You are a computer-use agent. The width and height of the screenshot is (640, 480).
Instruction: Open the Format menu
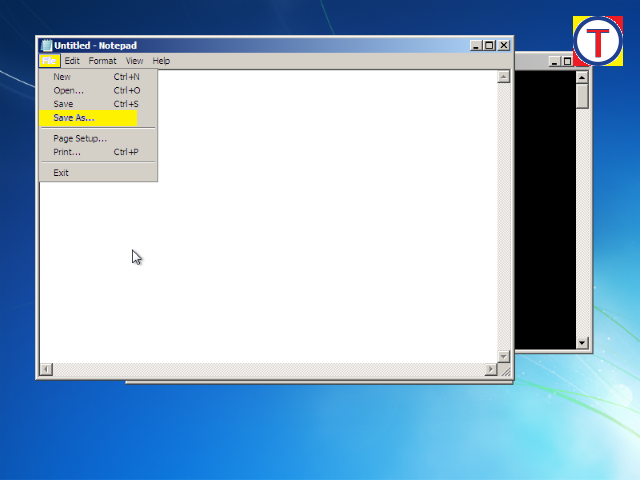click(102, 61)
